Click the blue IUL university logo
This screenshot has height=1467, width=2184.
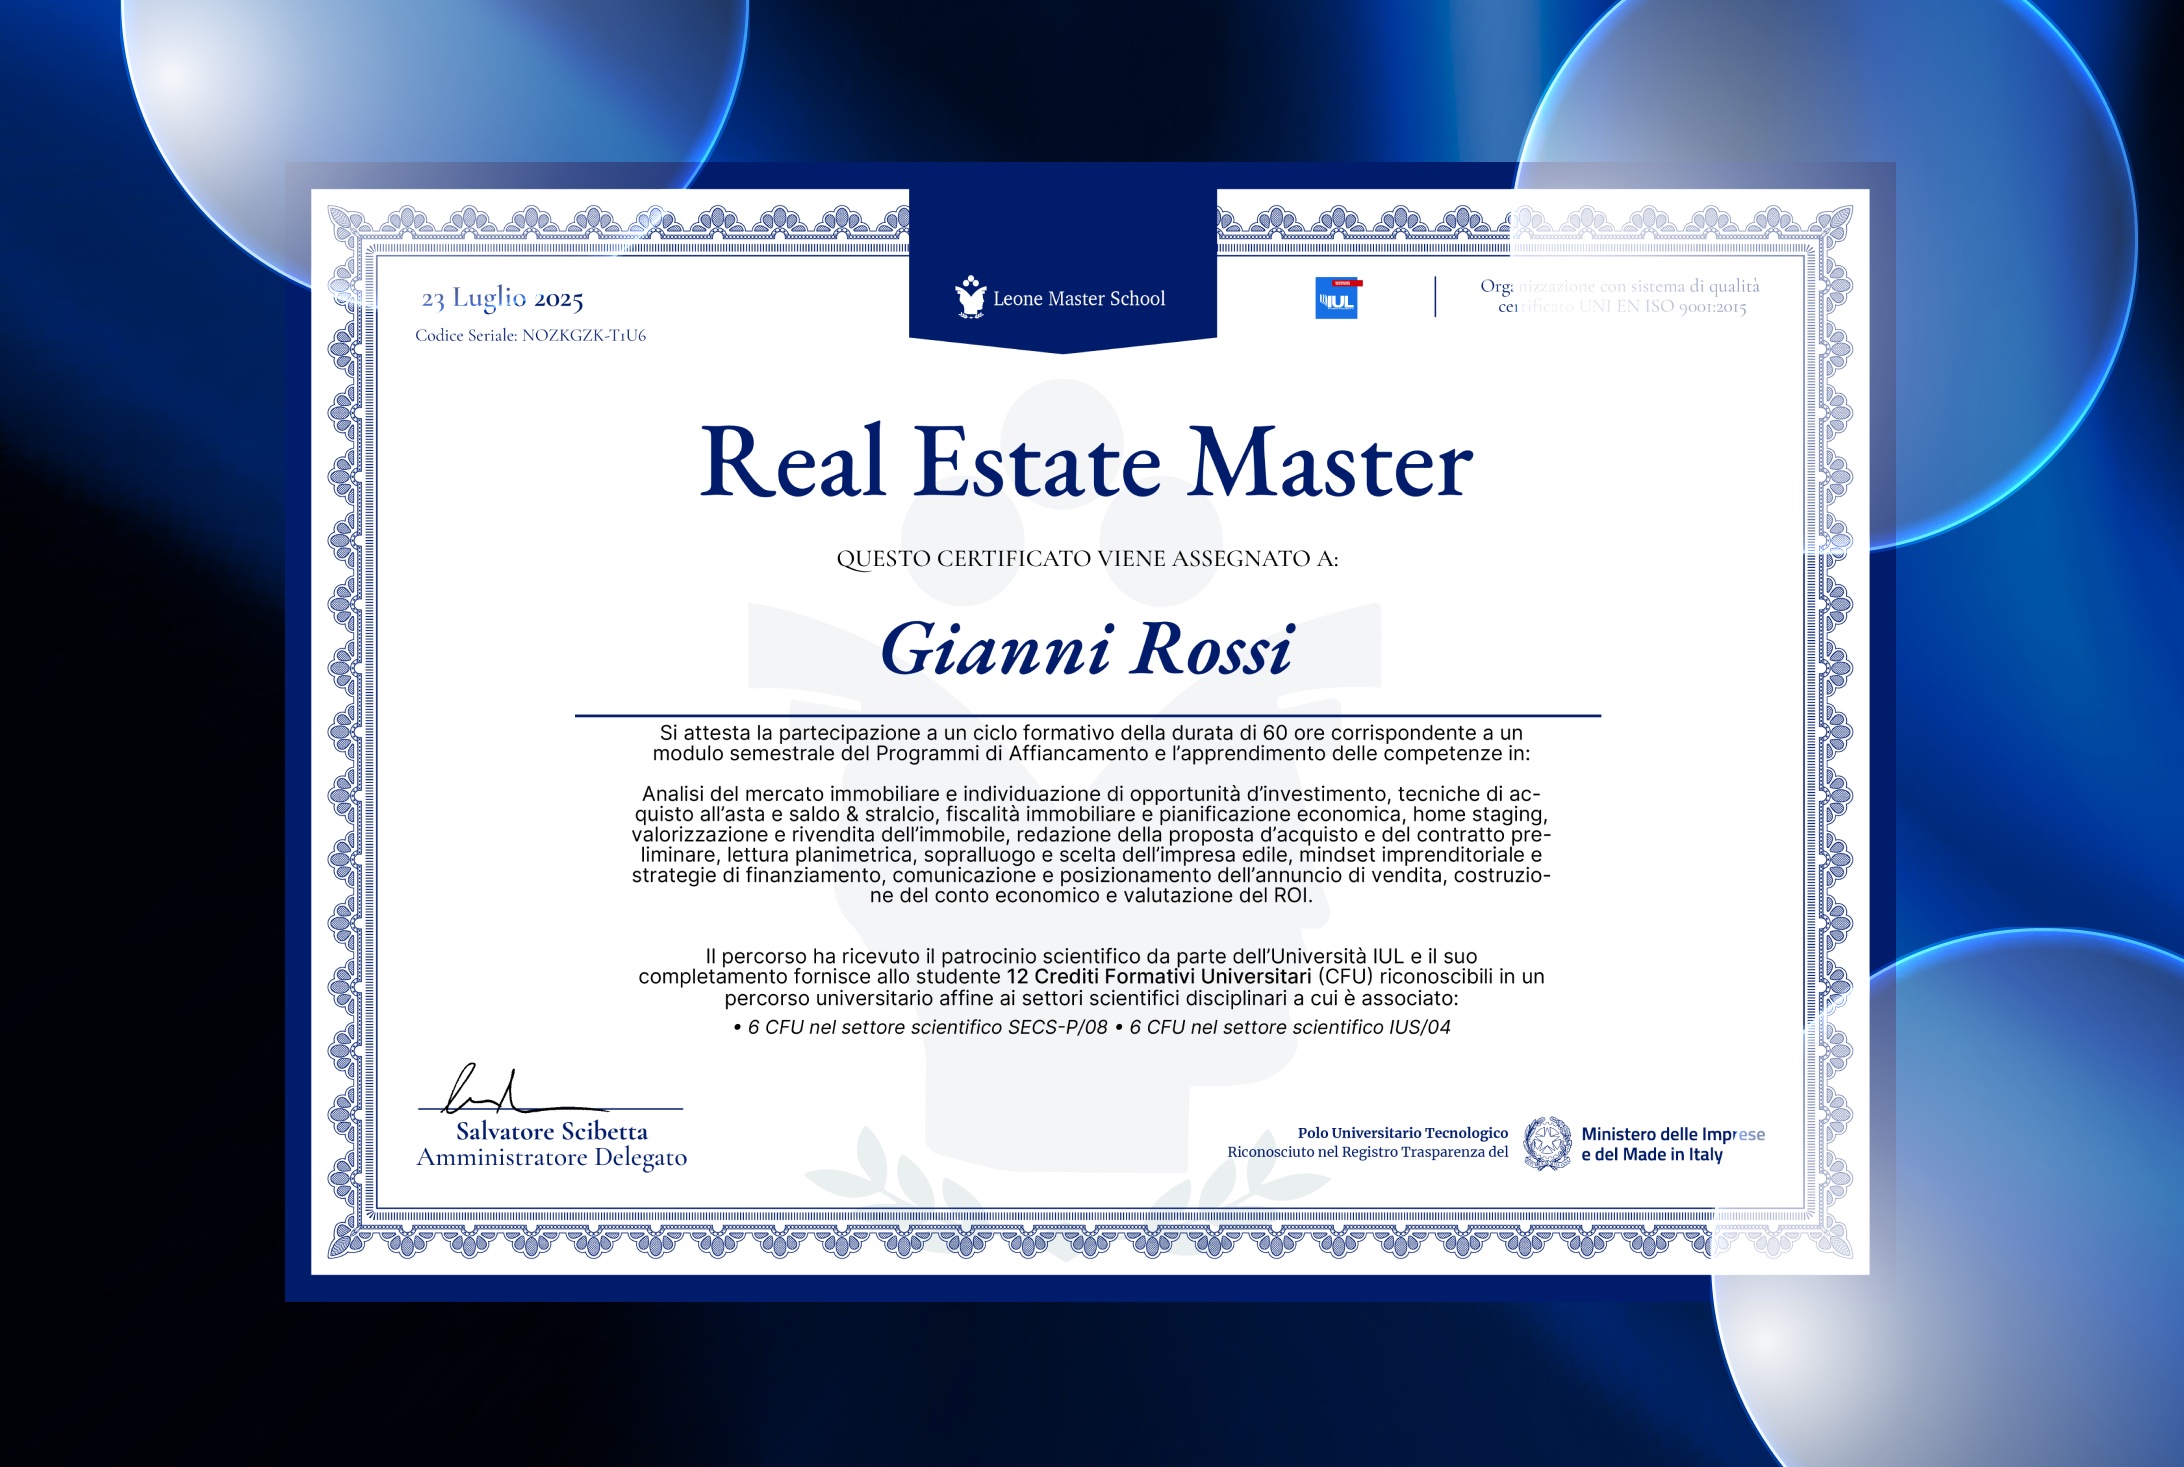pos(1337,298)
